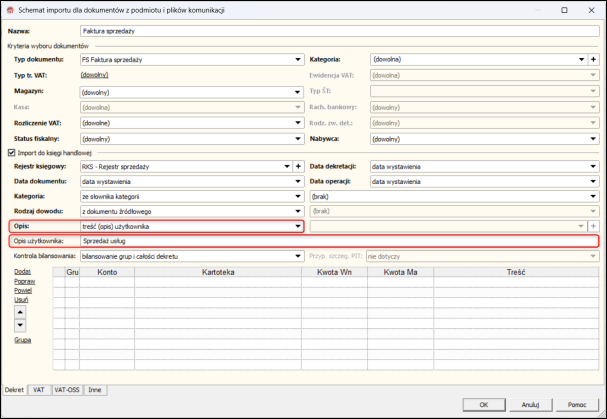This screenshot has width=607, height=419.
Task: Open help with Pomoc button
Action: click(x=577, y=405)
